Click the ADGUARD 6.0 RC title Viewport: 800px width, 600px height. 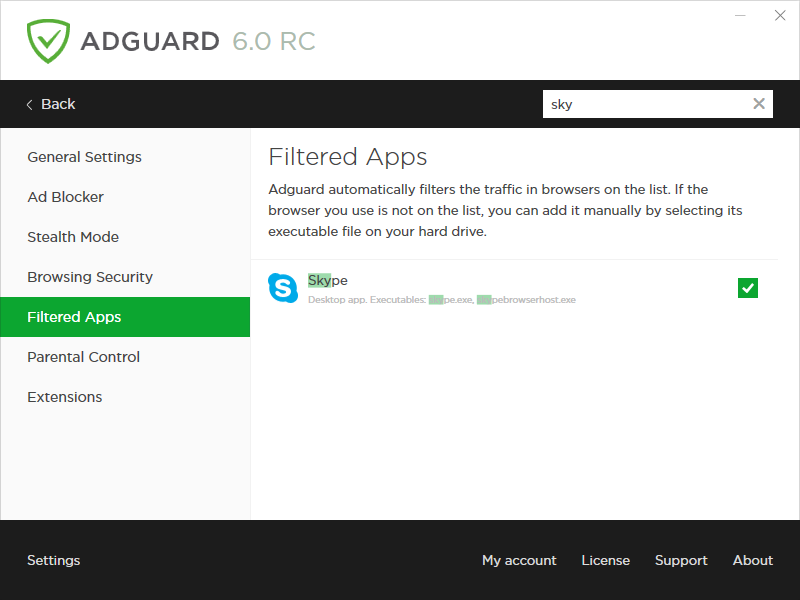point(198,41)
